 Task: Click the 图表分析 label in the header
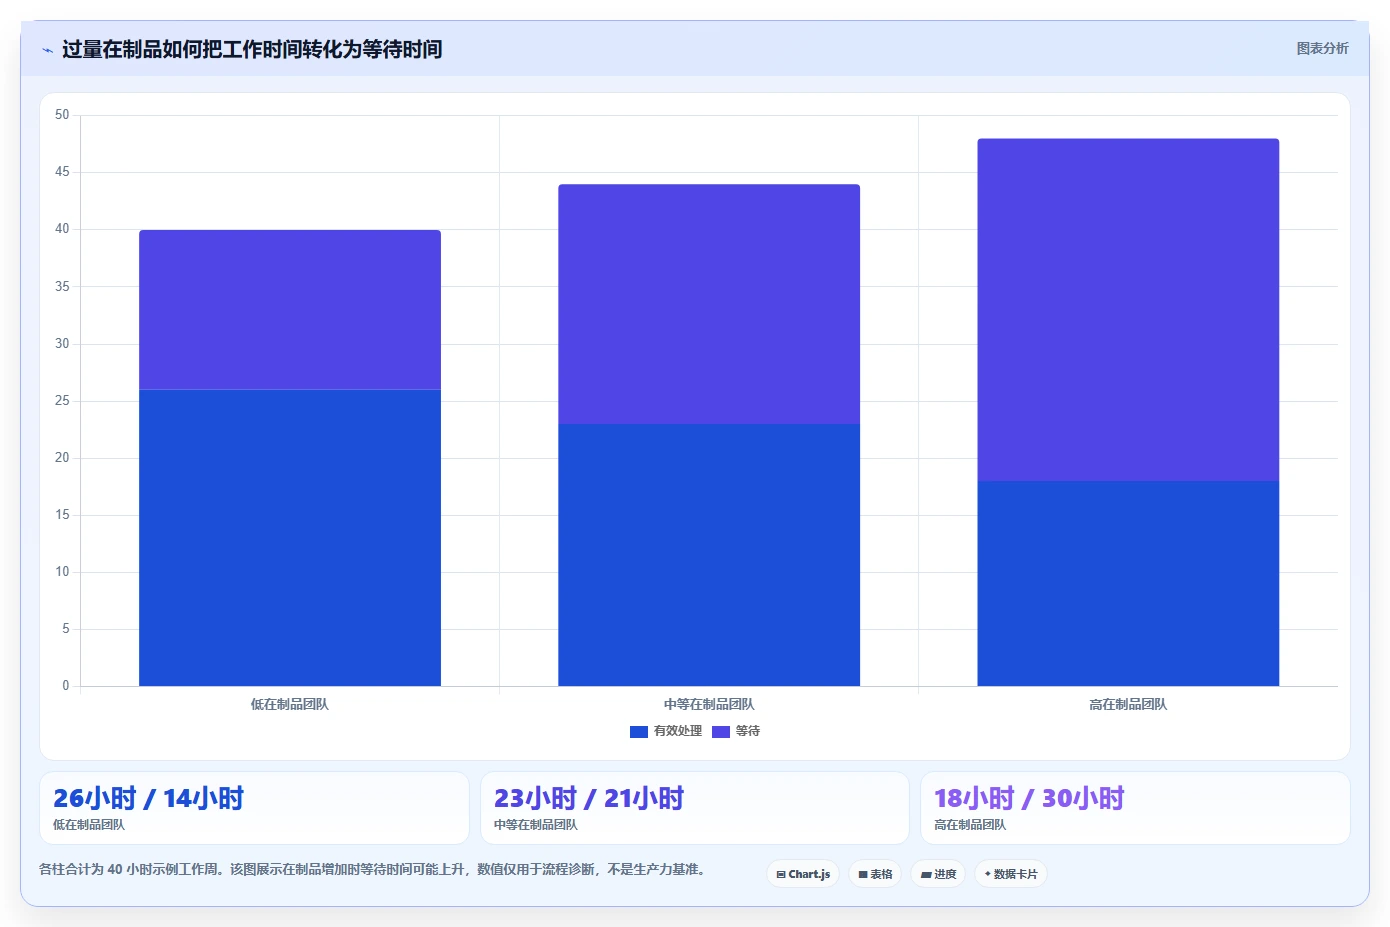point(1322,48)
